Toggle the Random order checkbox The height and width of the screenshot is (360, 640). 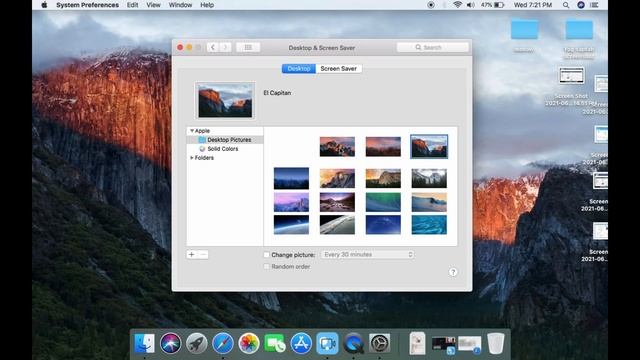tap(267, 267)
